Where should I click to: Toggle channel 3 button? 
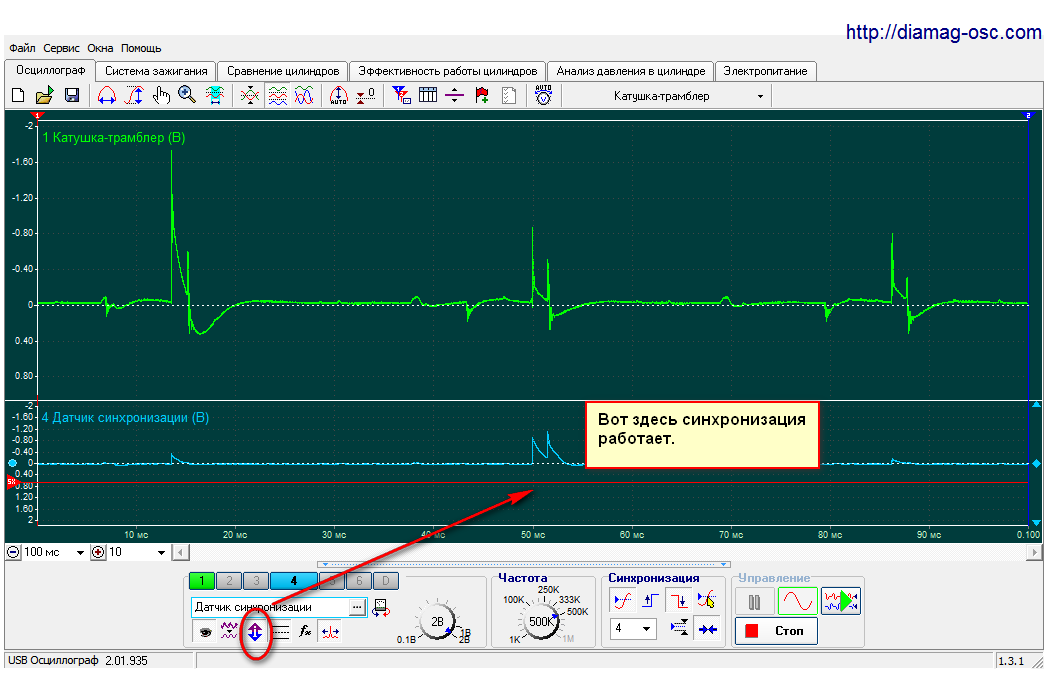point(256,580)
